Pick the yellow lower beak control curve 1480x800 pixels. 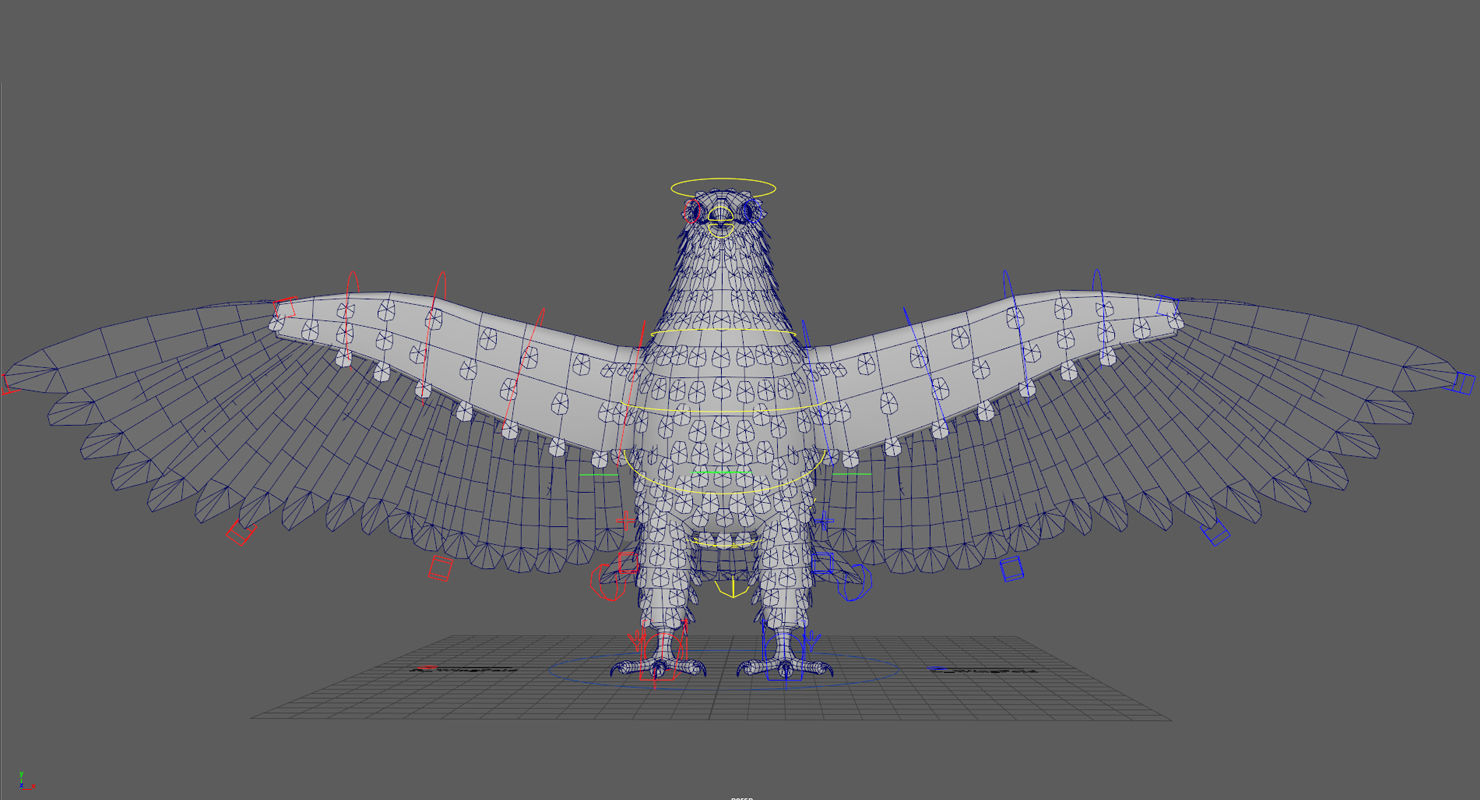(723, 229)
